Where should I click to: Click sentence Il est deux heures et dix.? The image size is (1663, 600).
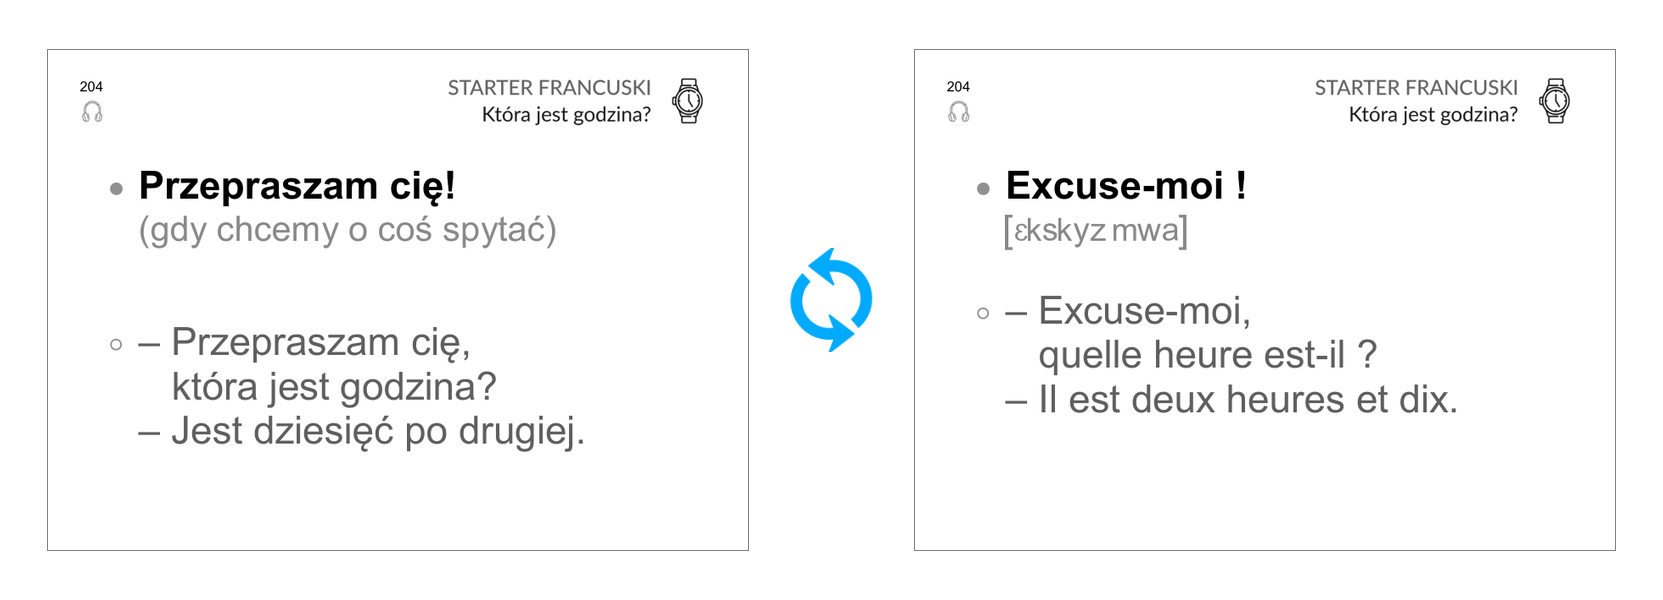pyautogui.click(x=1248, y=400)
